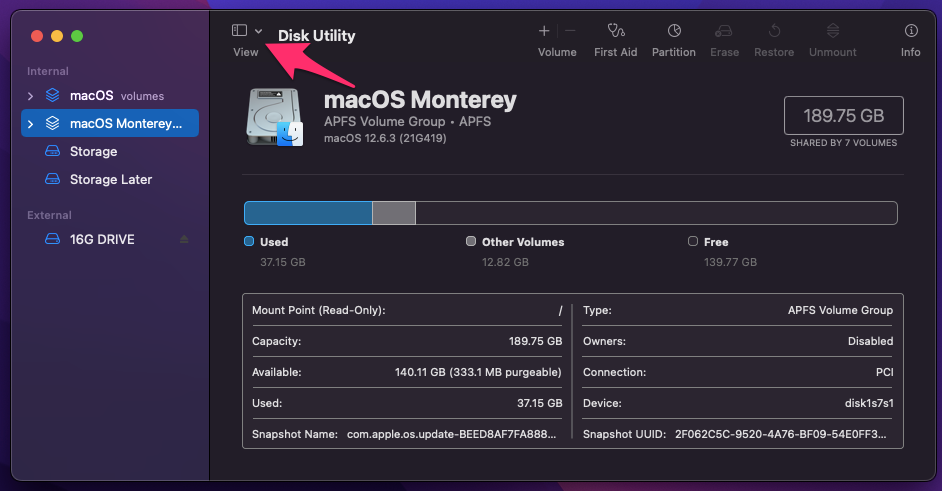Click the macOS Monterey stack icon
Image resolution: width=942 pixels, height=491 pixels.
tap(53, 123)
